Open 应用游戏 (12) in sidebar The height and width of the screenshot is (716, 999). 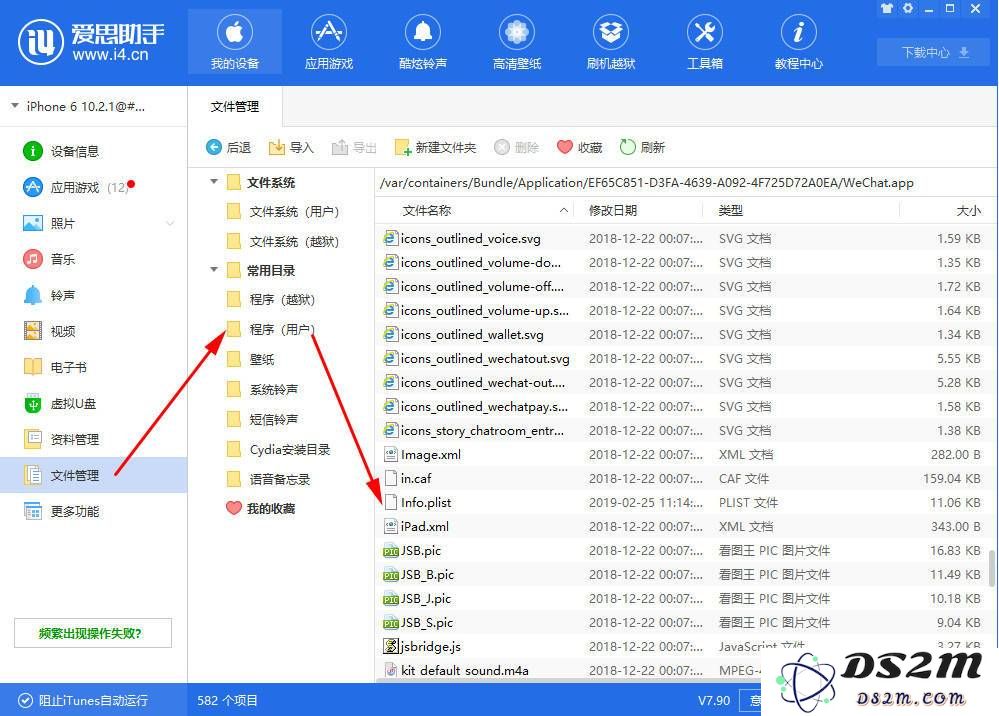(x=78, y=187)
